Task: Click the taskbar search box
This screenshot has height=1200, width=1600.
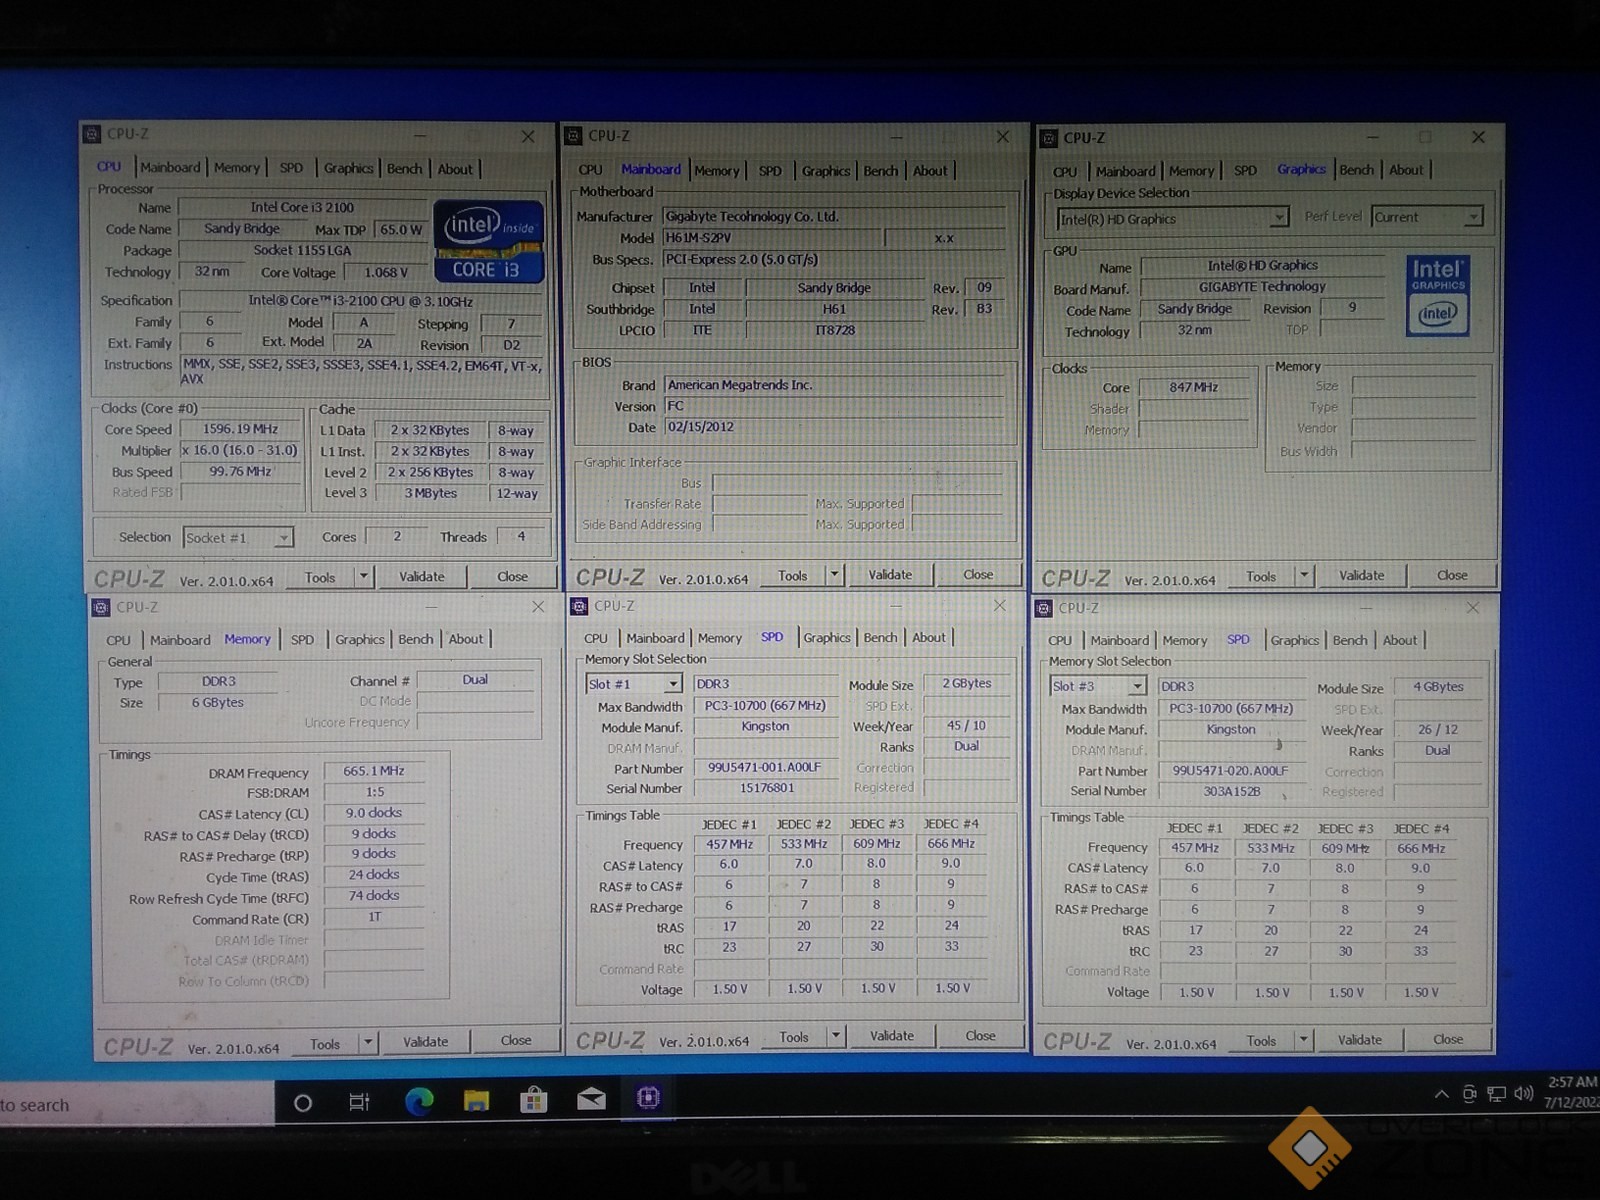Action: click(x=137, y=1105)
